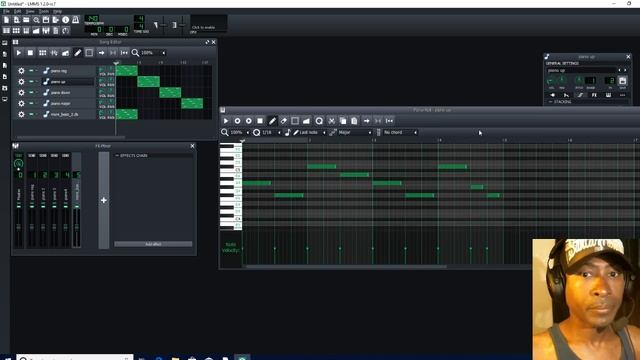Add beat/bassline track in Song Editor

tap(42, 53)
